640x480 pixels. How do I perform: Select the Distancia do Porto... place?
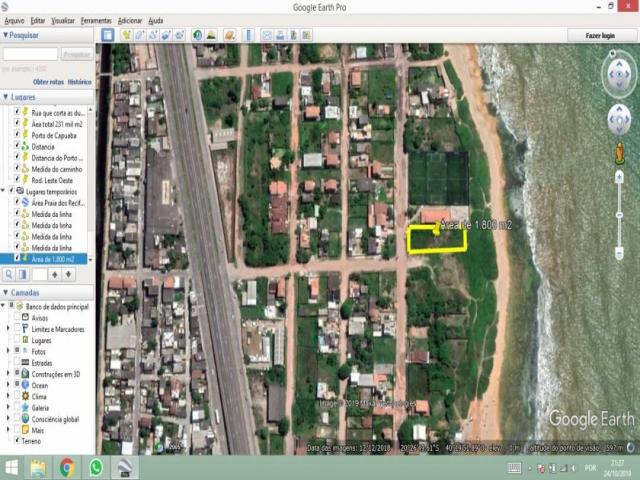tap(57, 158)
